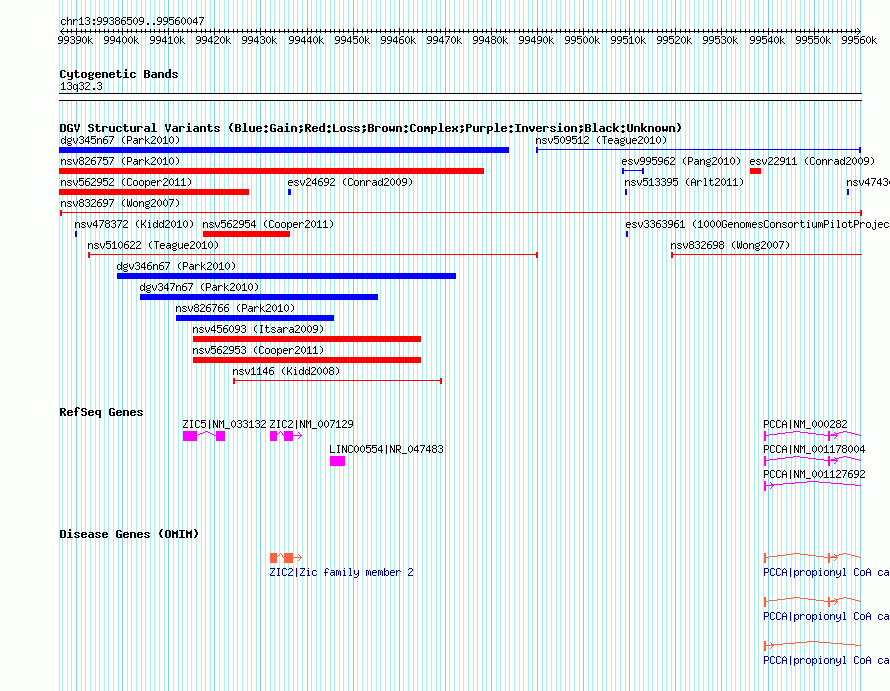Screen dimensions: 890x691
Task: Select the red nsv456093 (Itsara2009) bar
Action: [x=307, y=339]
